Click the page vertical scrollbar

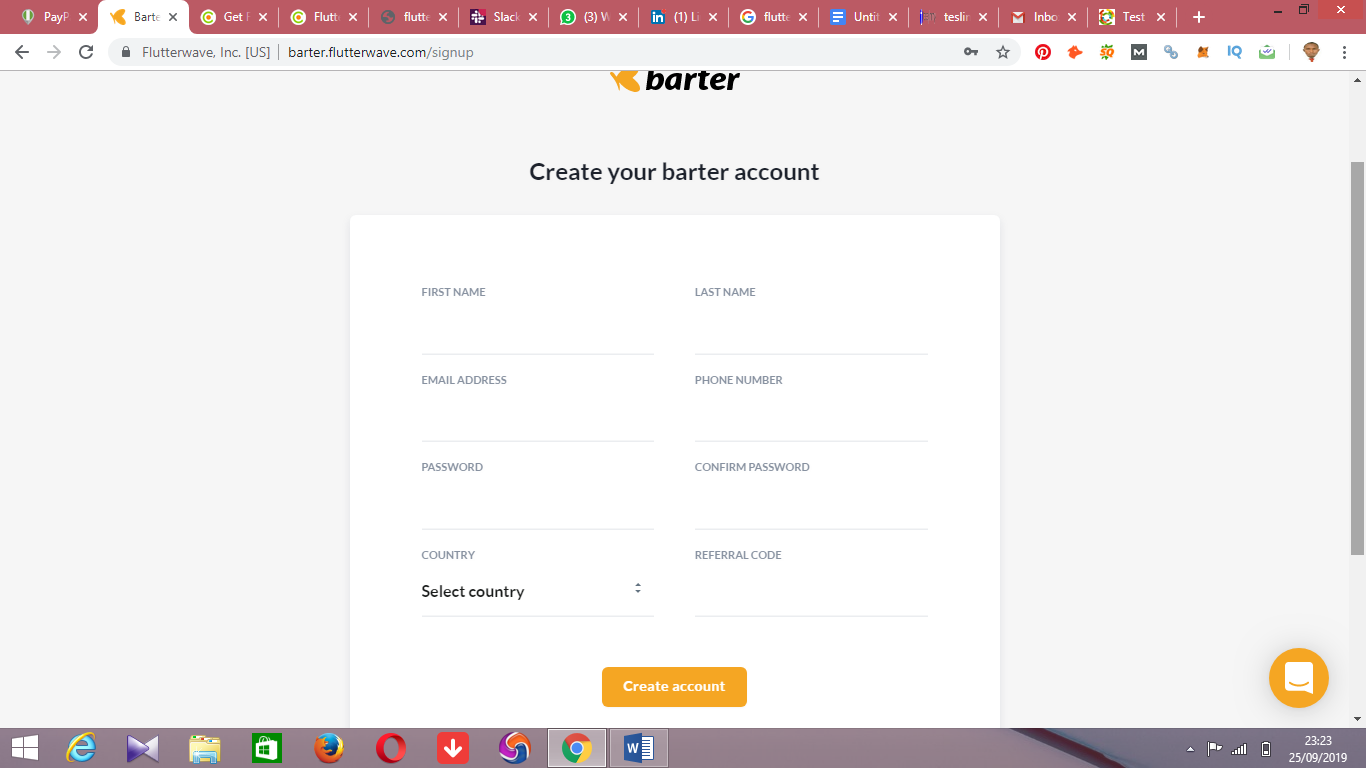[x=1357, y=358]
